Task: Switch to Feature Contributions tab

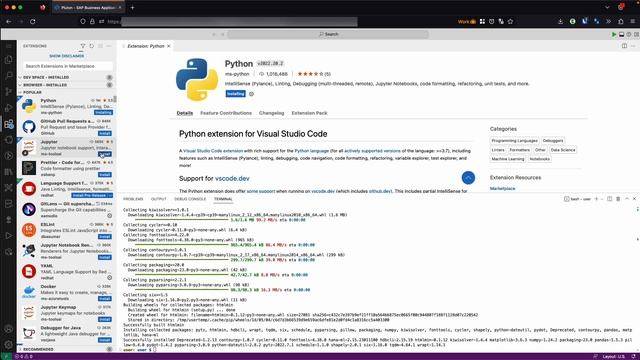Action: click(226, 113)
